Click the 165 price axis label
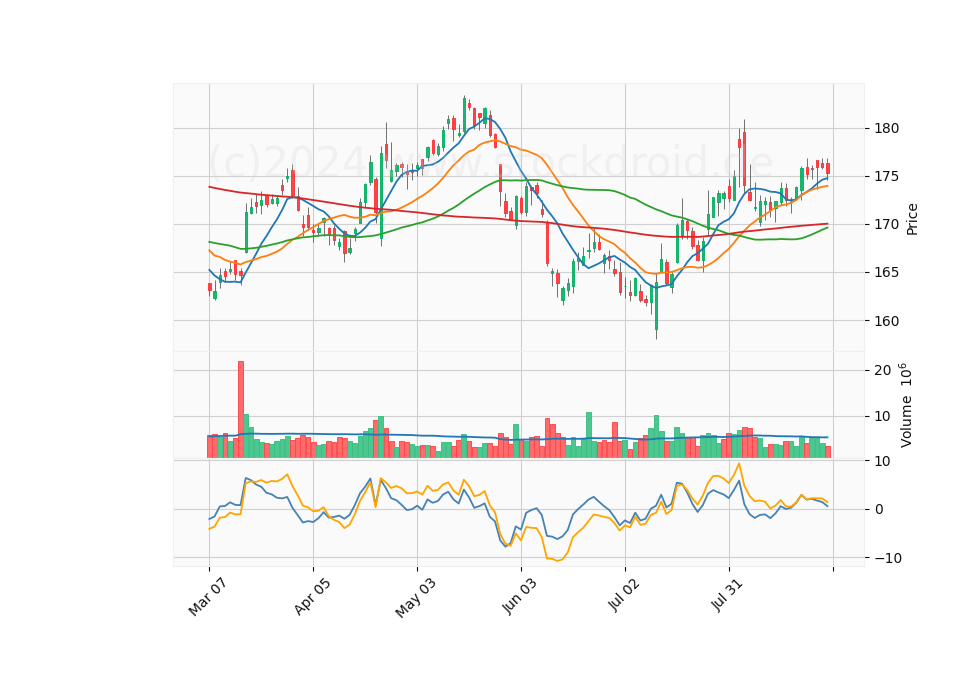Screen dimensions: 960x690 click(x=887, y=272)
